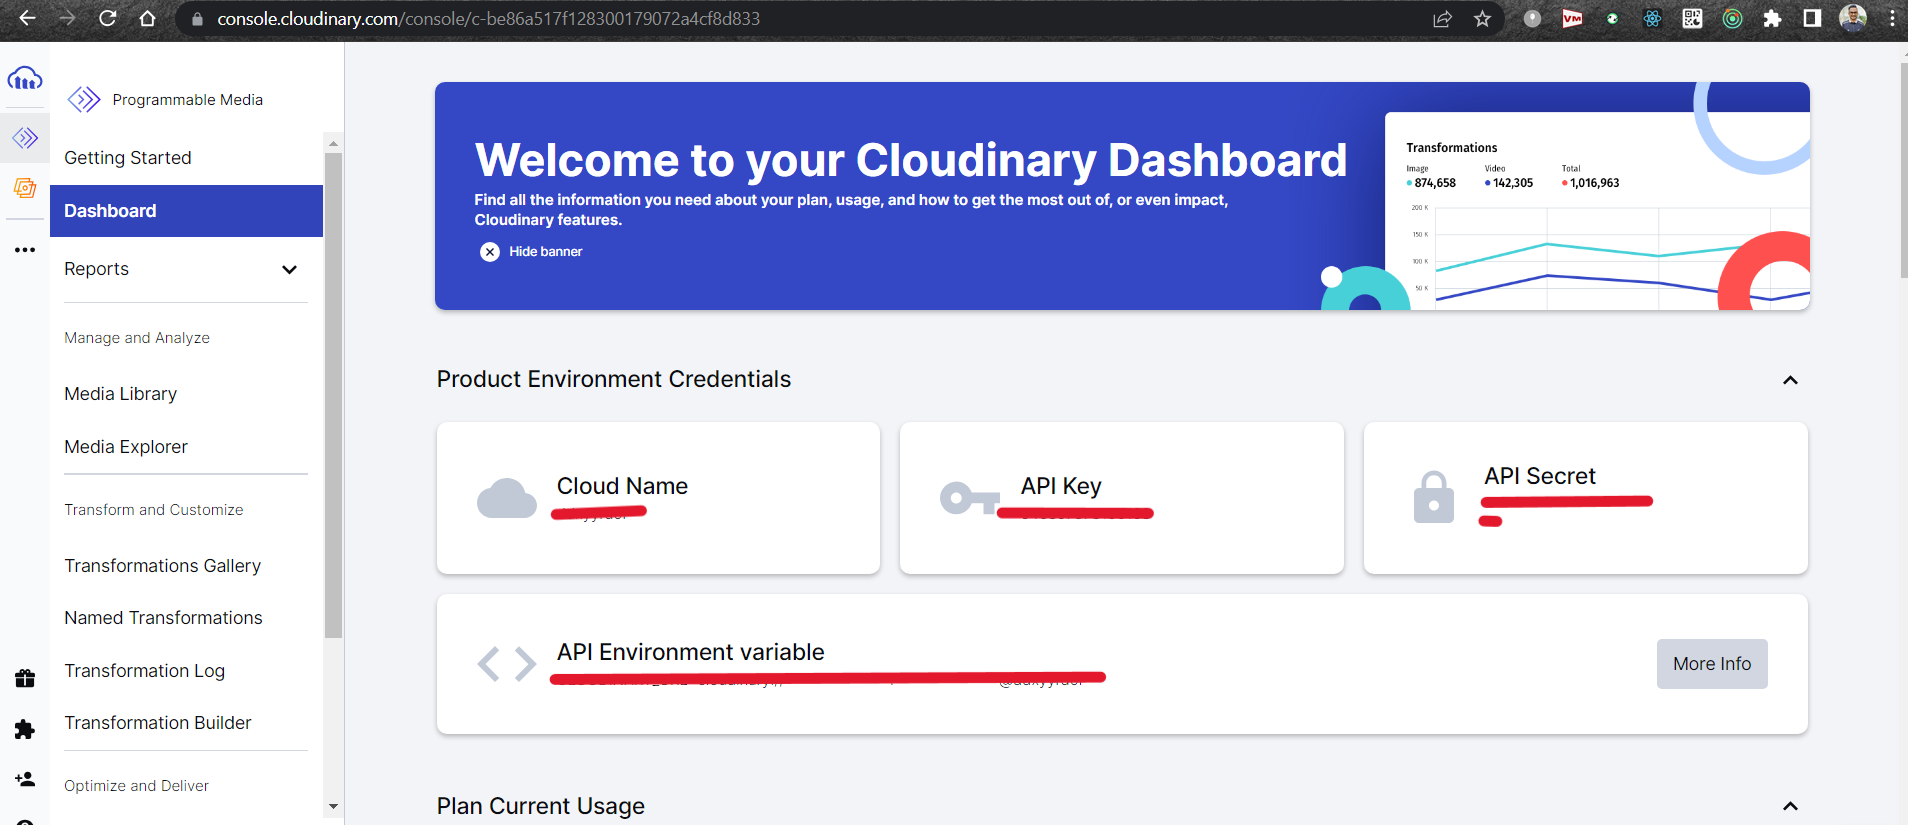Click the main page vertical scrollbar
1908x825 pixels.
click(1903, 170)
